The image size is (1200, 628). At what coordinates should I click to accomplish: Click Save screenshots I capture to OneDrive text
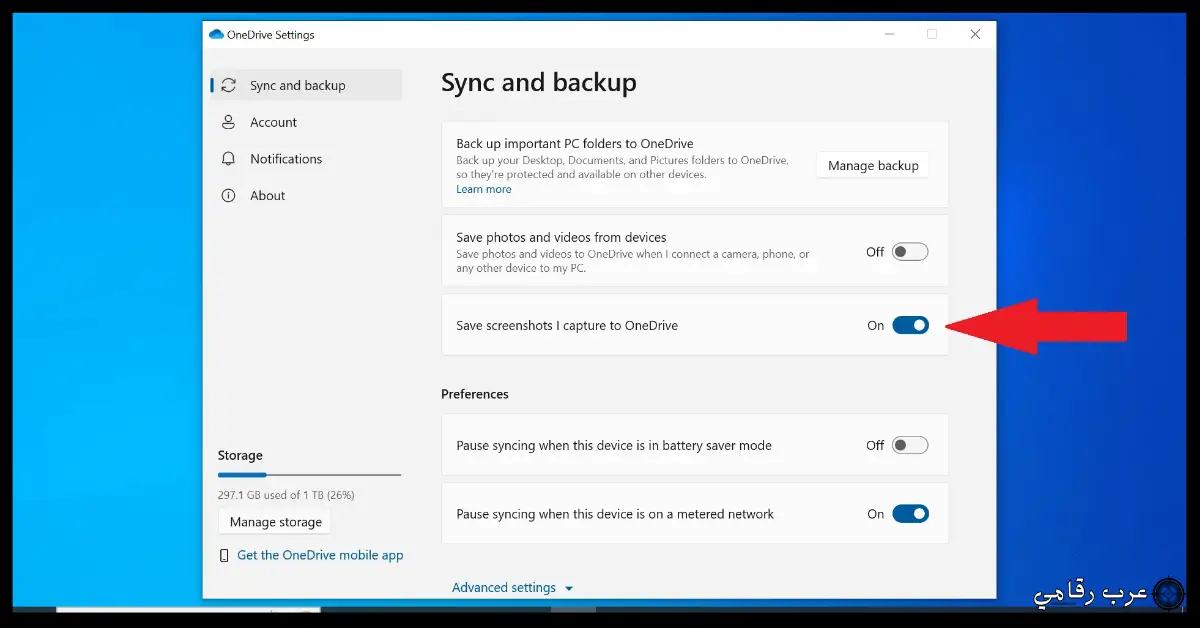pyautogui.click(x=567, y=325)
